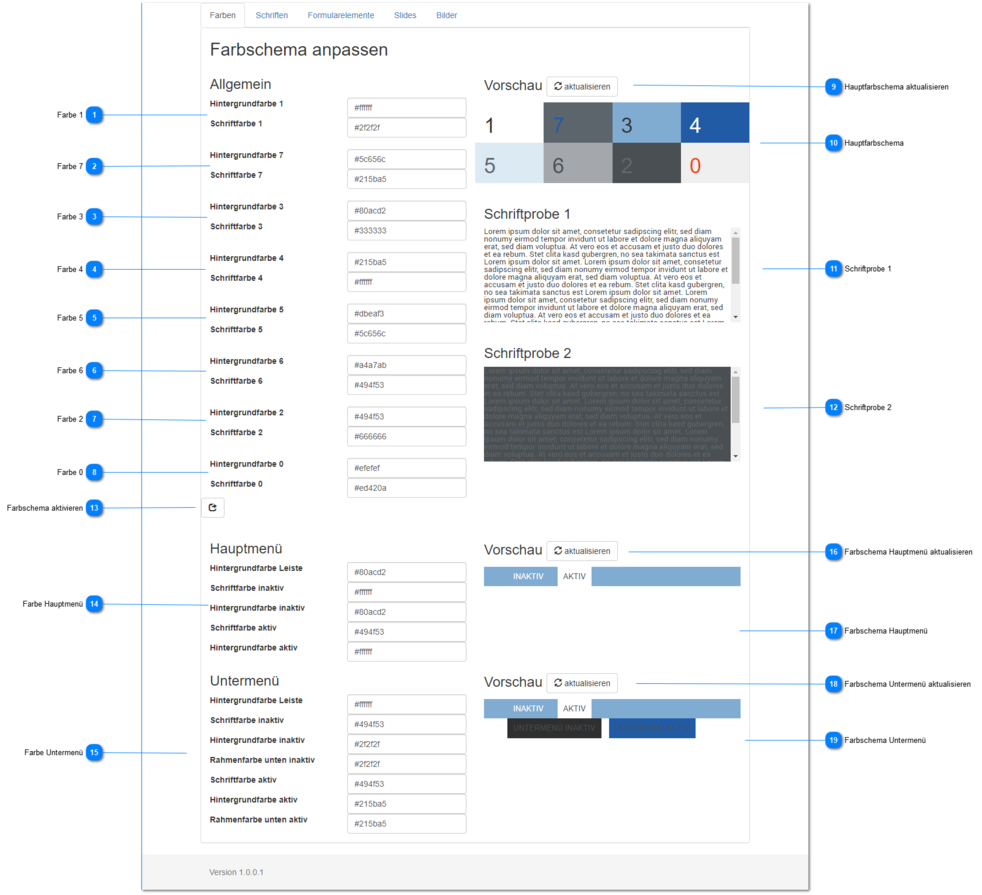Viewport: 982px width, 895px height.
Task: Click the Farbschema aktivieren icon button
Action: click(x=212, y=507)
